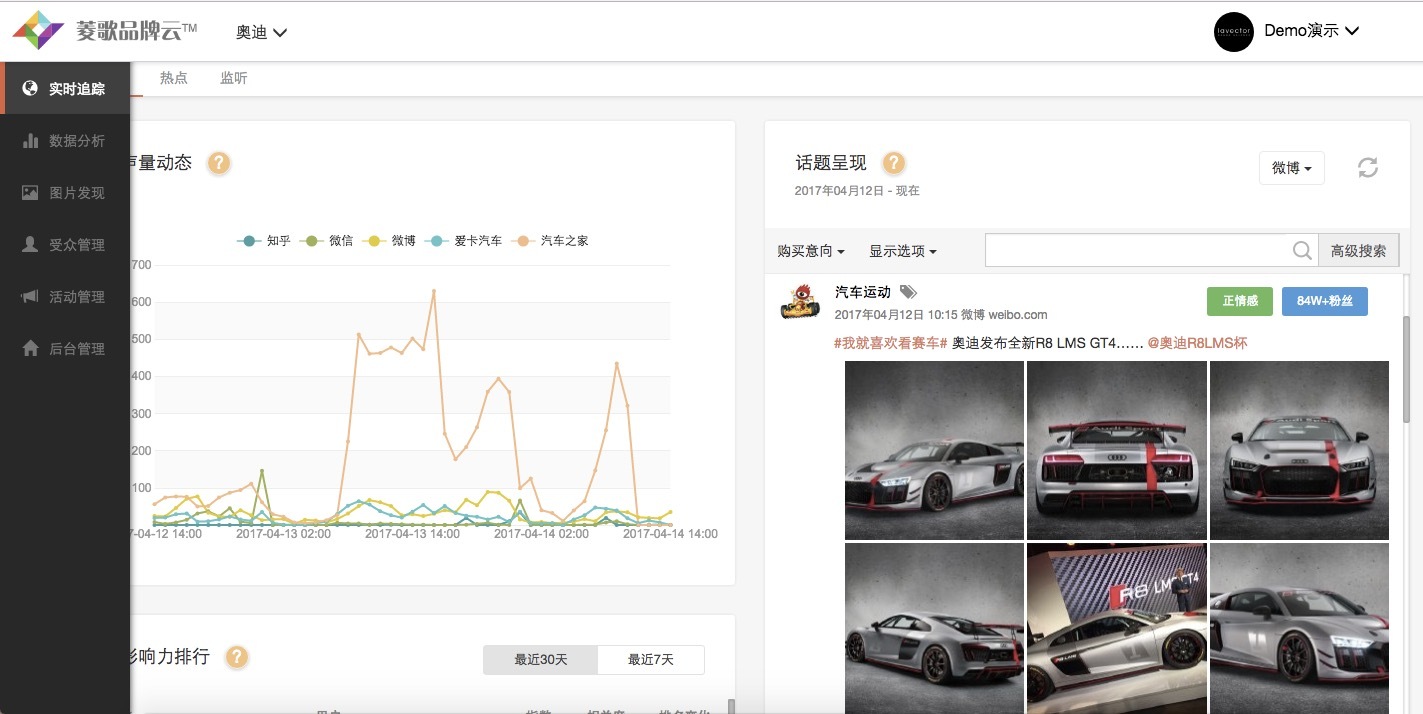Expand the 奥迪 brand dropdown
The image size is (1423, 714).
261,32
